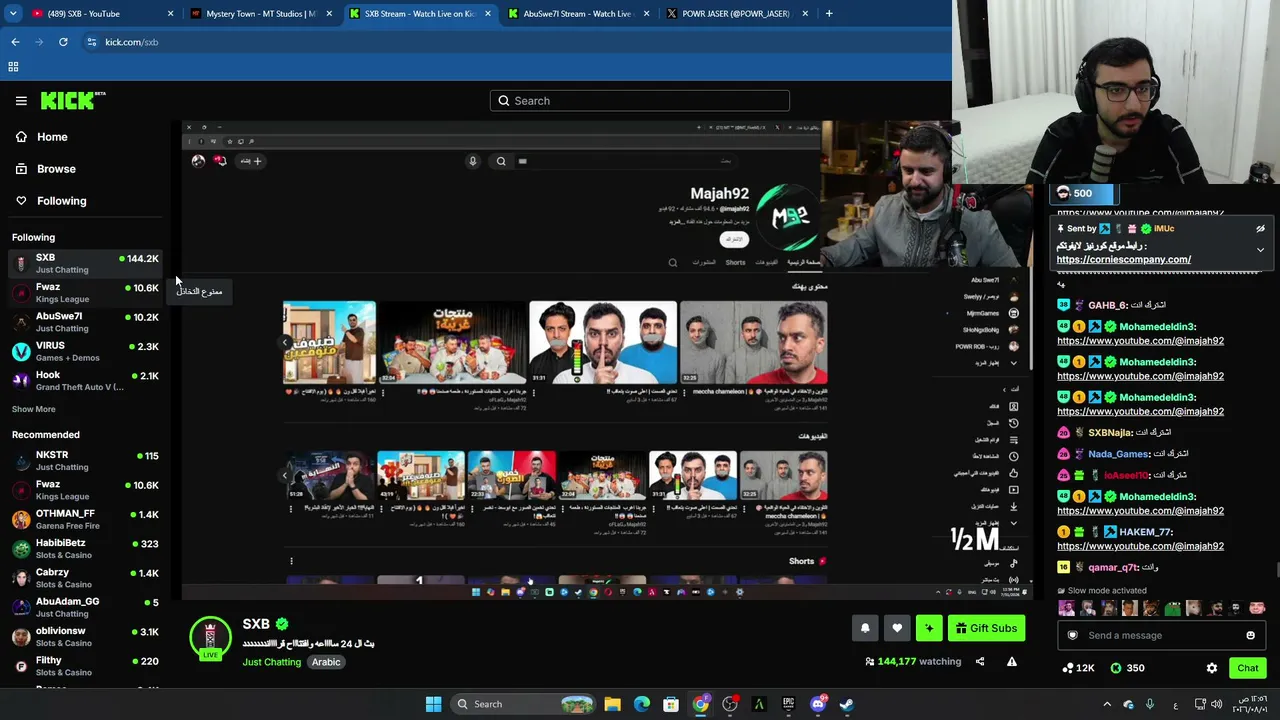Launch Microsoft Edge from the taskbar
This screenshot has width=1280, height=720.
[x=642, y=704]
